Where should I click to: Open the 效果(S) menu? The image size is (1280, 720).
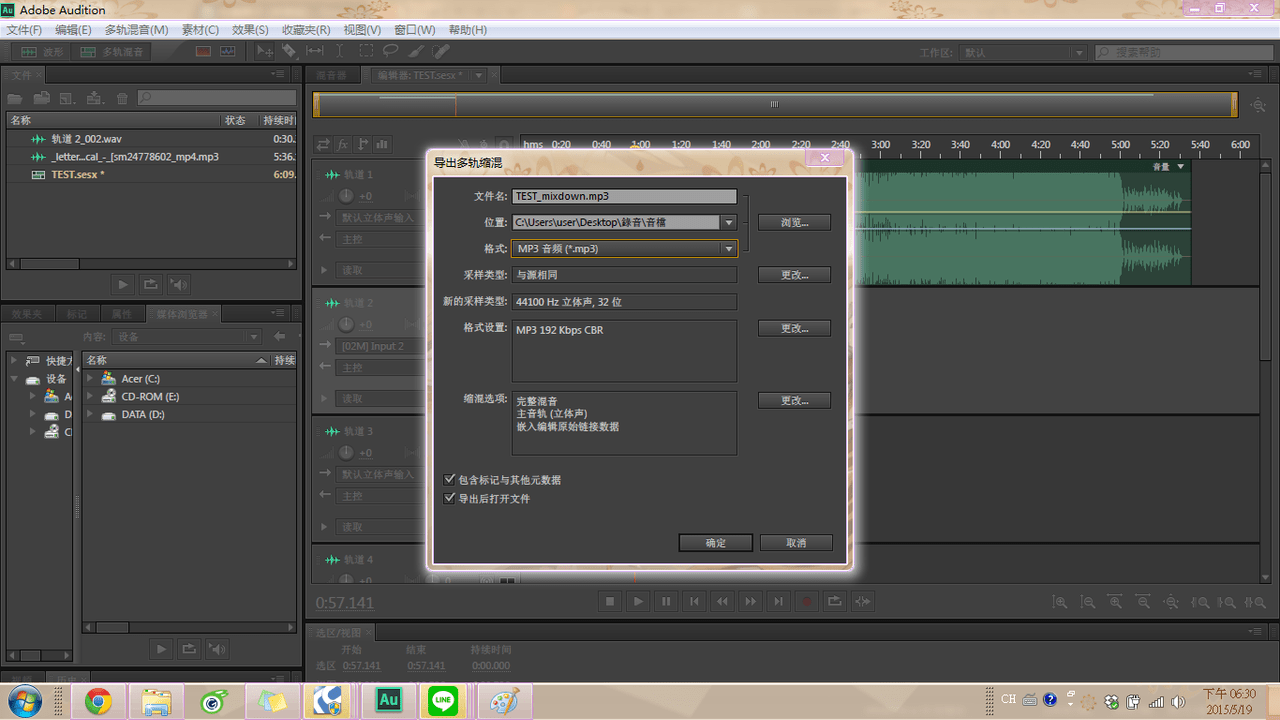click(250, 30)
